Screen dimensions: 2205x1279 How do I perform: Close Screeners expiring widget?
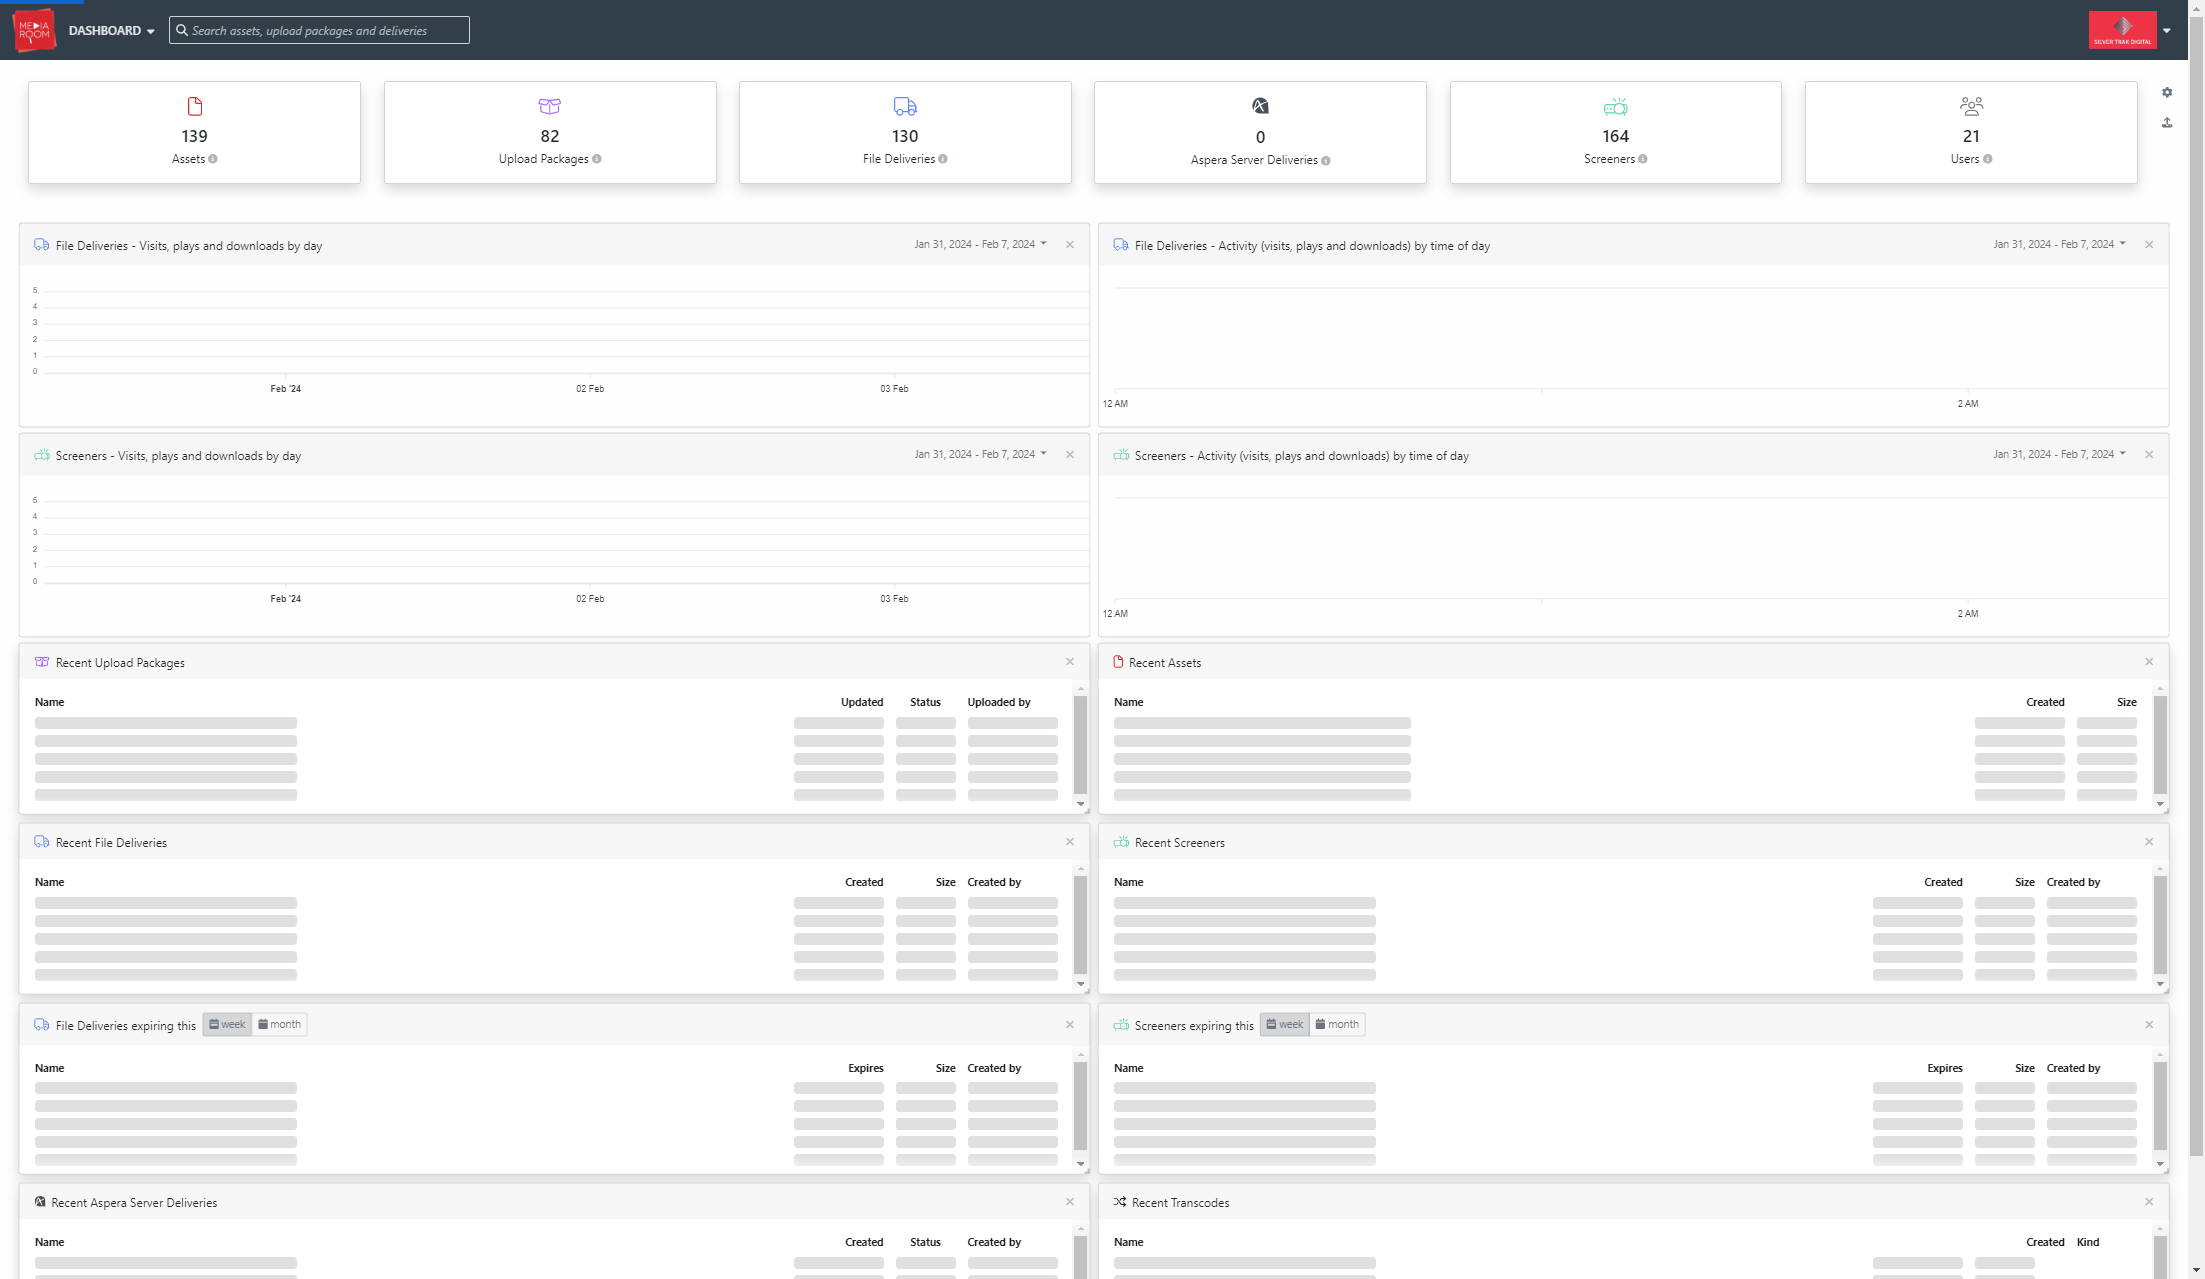point(2149,1024)
